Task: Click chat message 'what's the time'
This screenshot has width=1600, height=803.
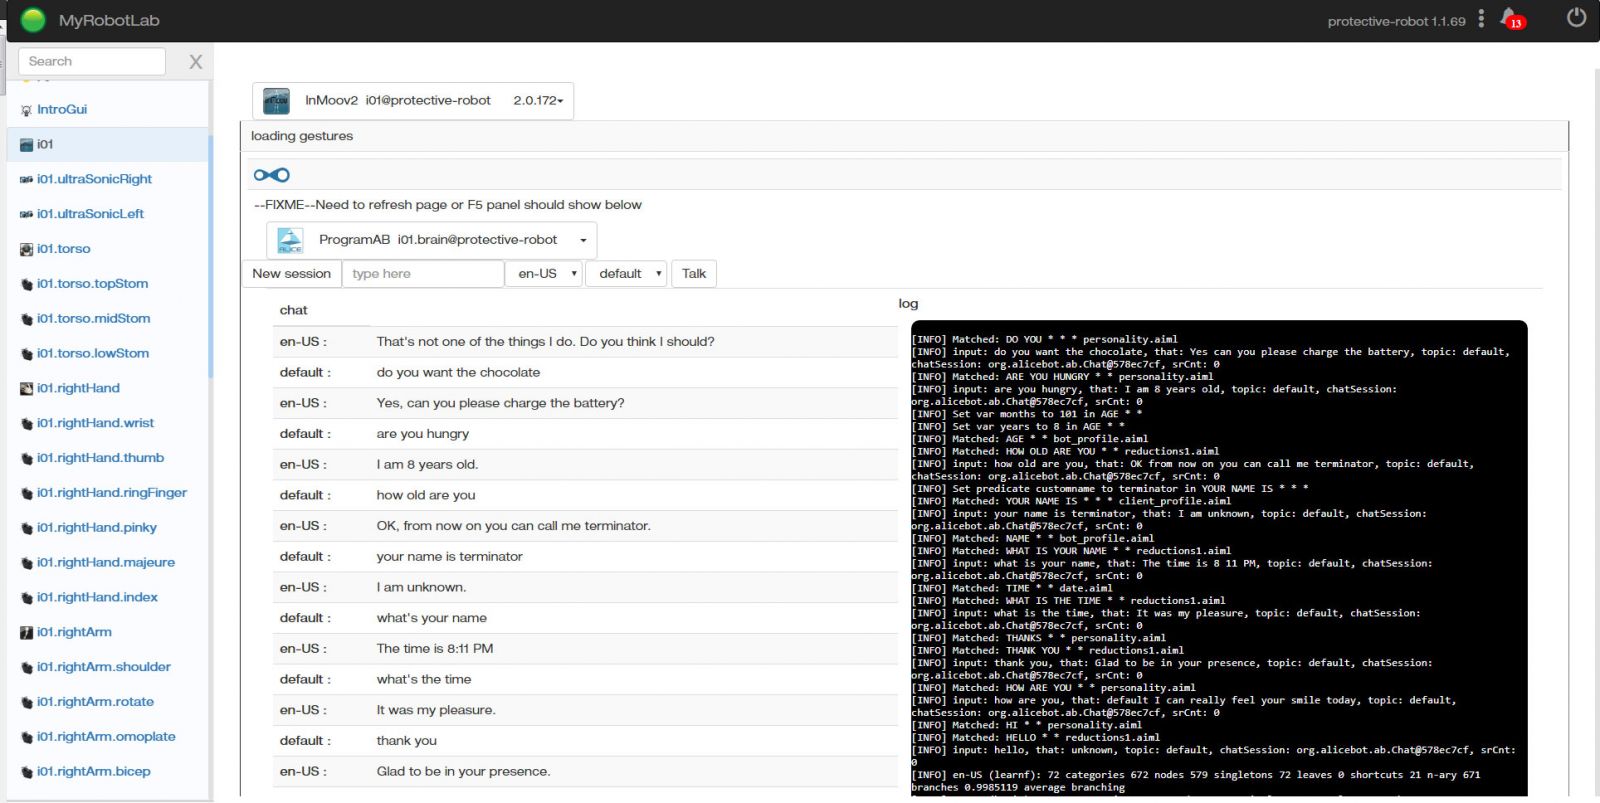Action: pos(423,680)
